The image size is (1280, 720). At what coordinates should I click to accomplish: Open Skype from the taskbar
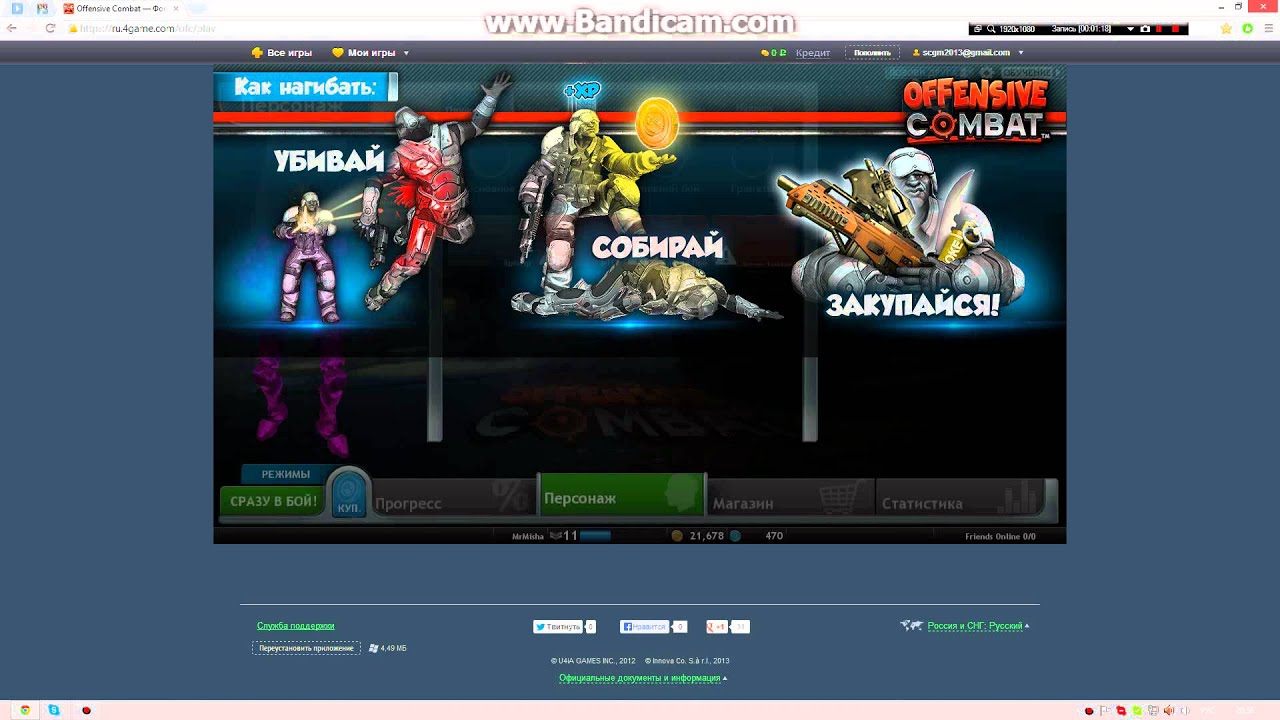click(x=54, y=710)
